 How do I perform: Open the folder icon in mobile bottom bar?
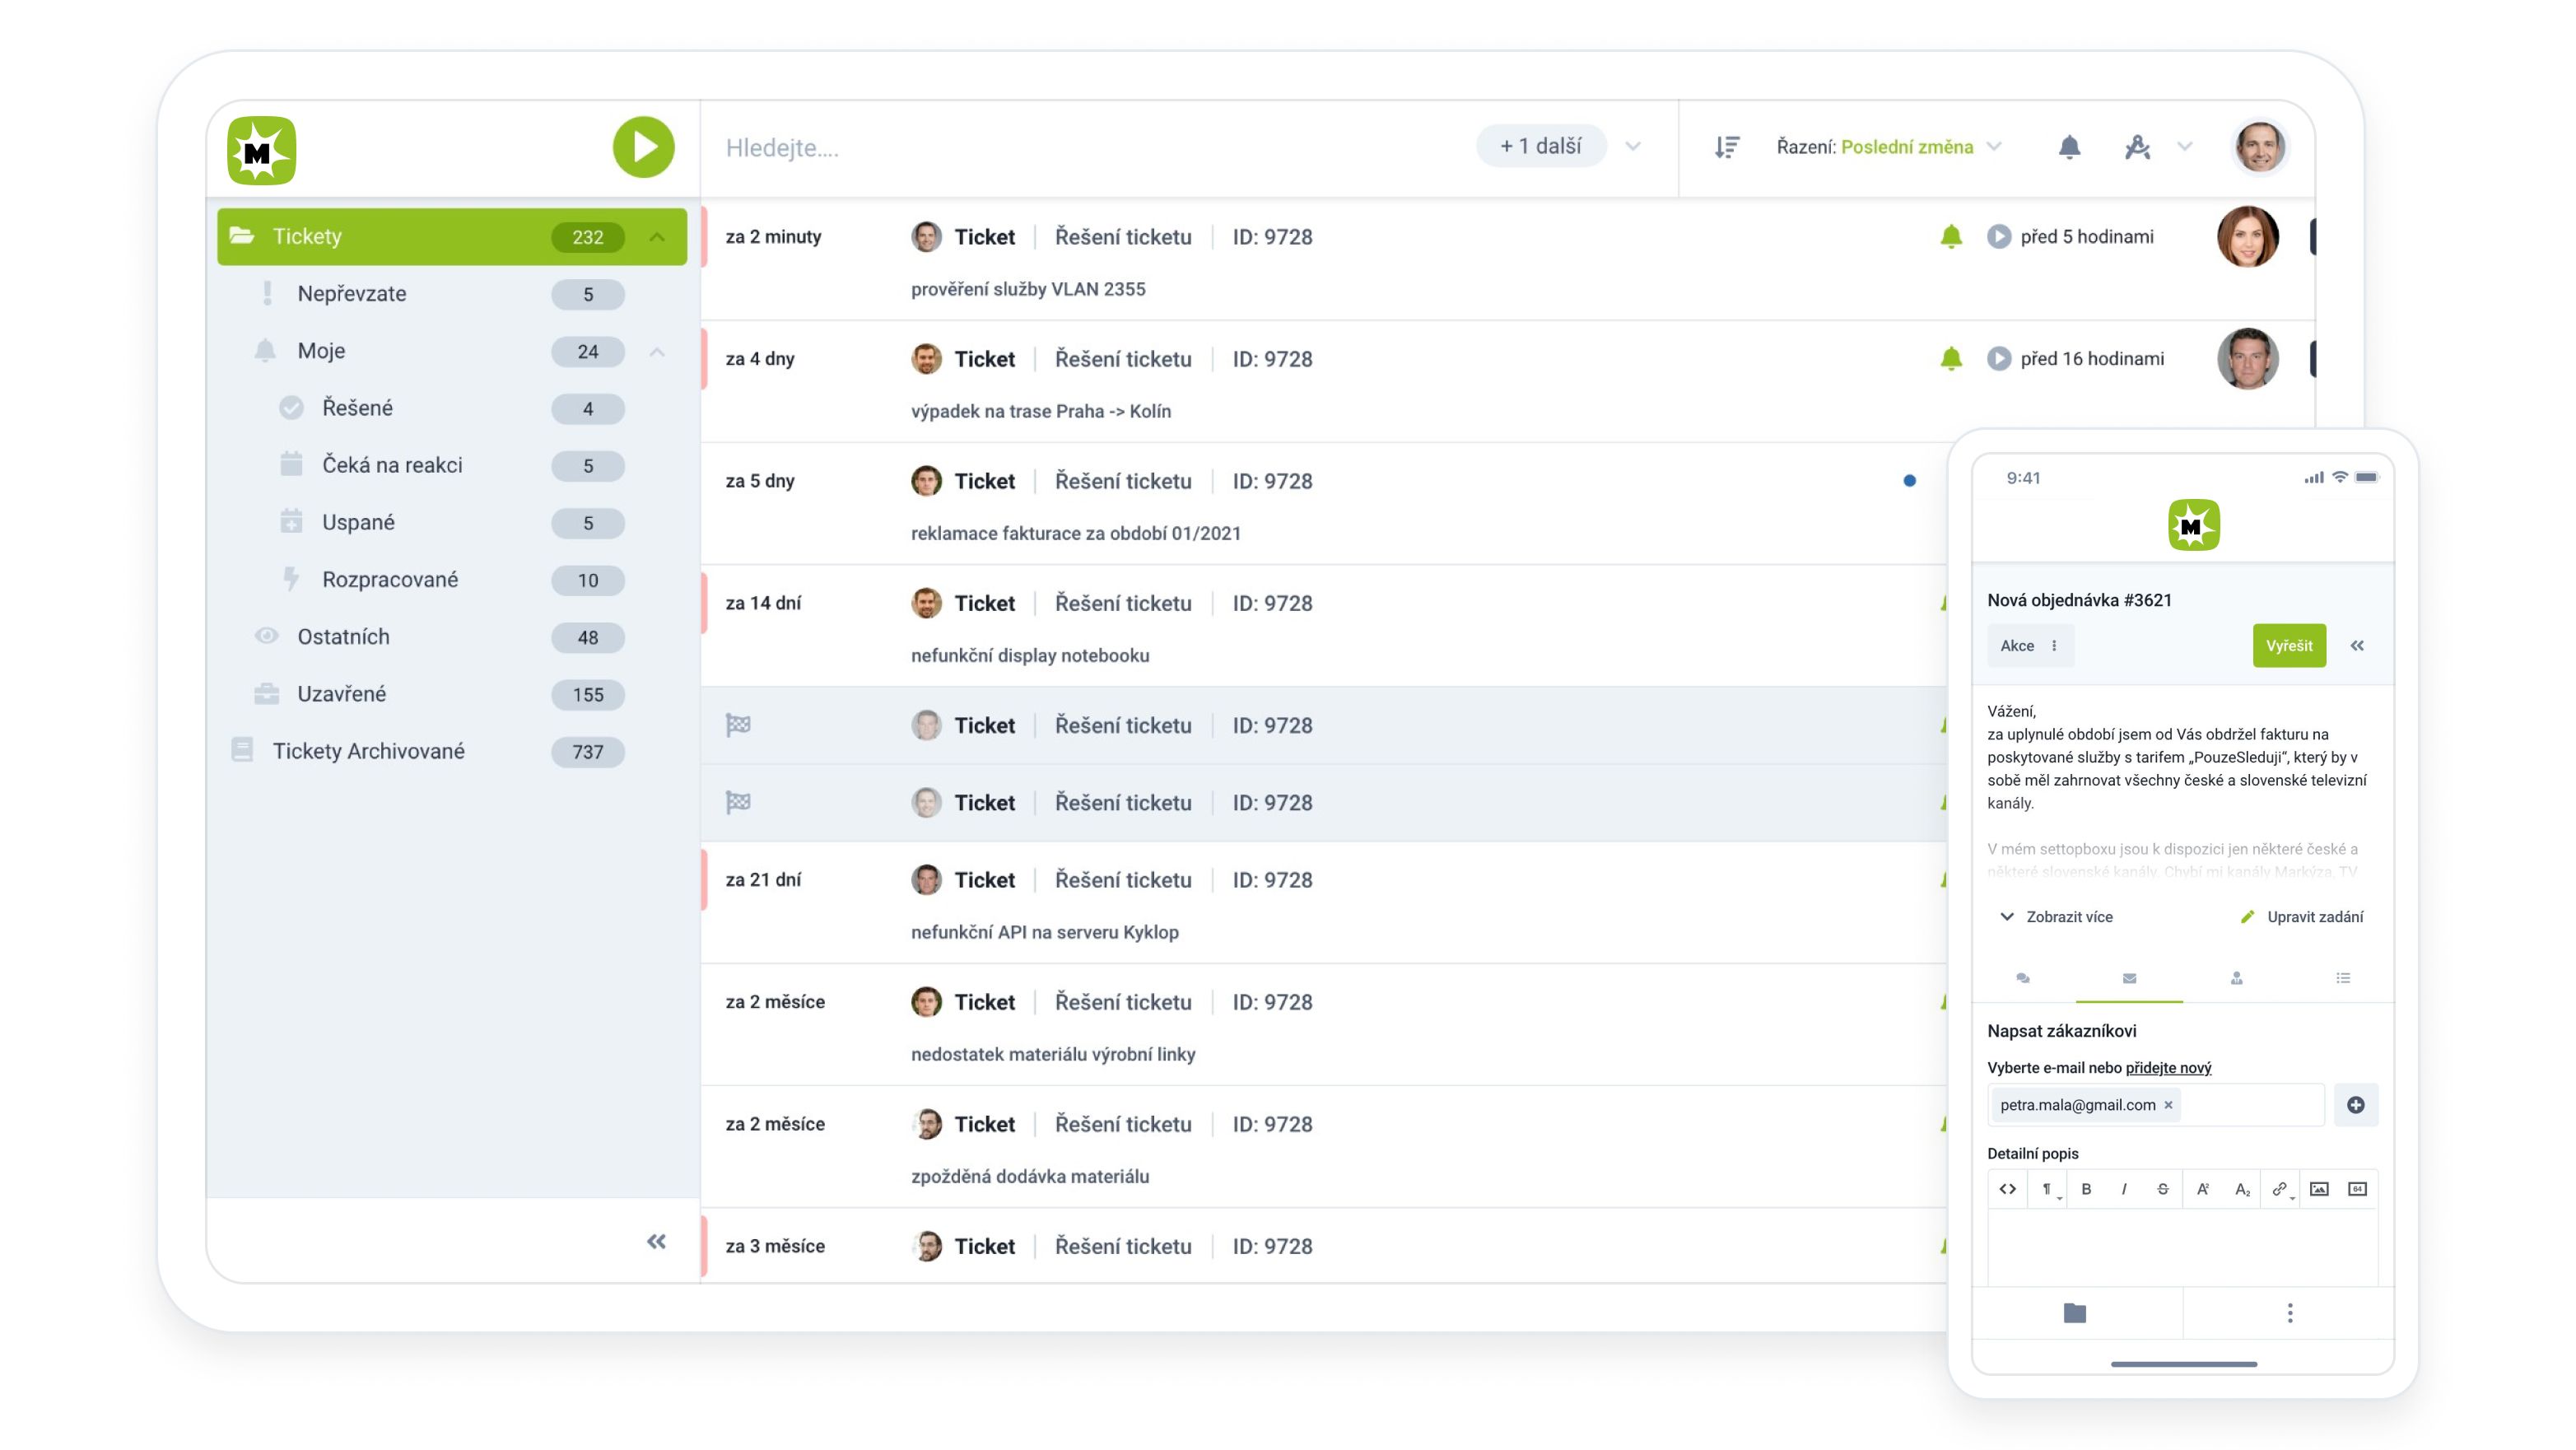click(2075, 1313)
